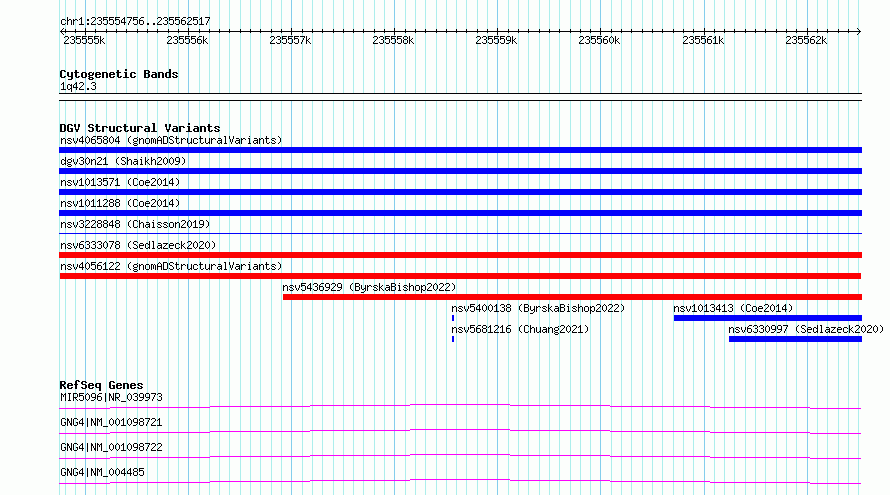
Task: Select the blue bar below nsv1013571
Action: pyautogui.click(x=460, y=192)
